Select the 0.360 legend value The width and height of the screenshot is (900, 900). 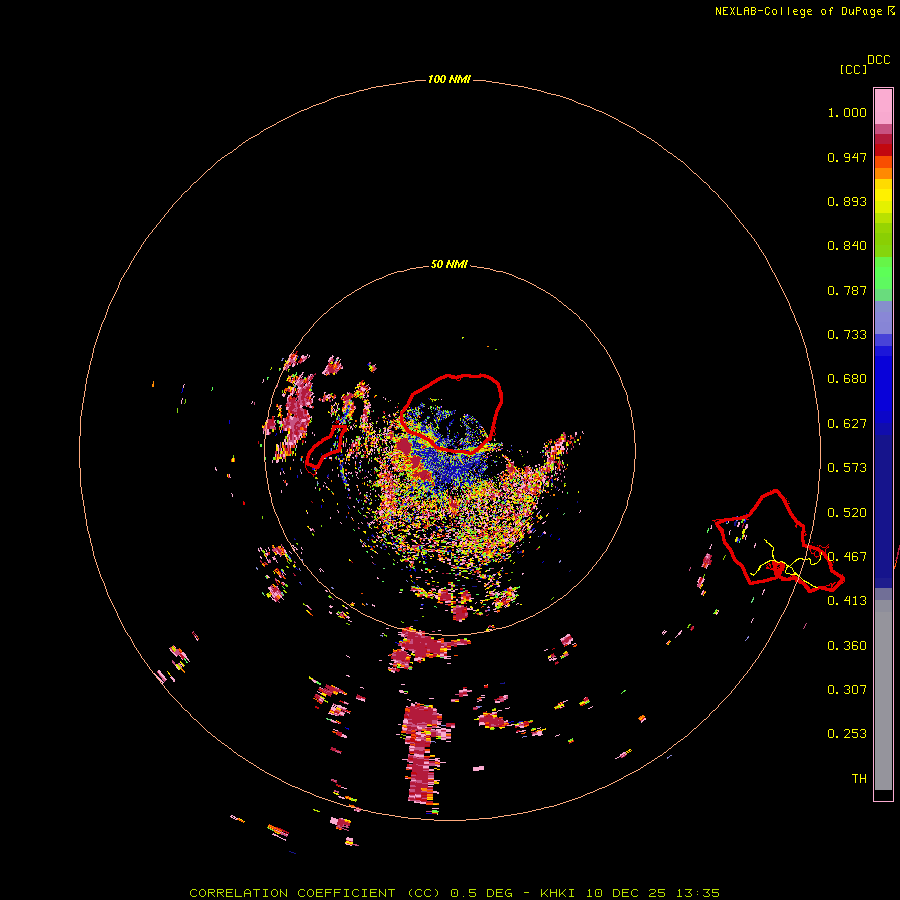click(x=847, y=646)
